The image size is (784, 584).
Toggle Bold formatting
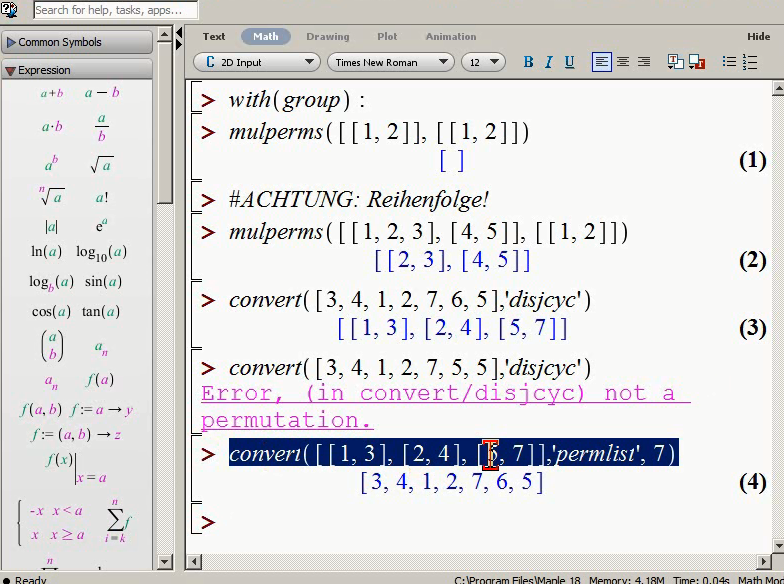[x=528, y=62]
